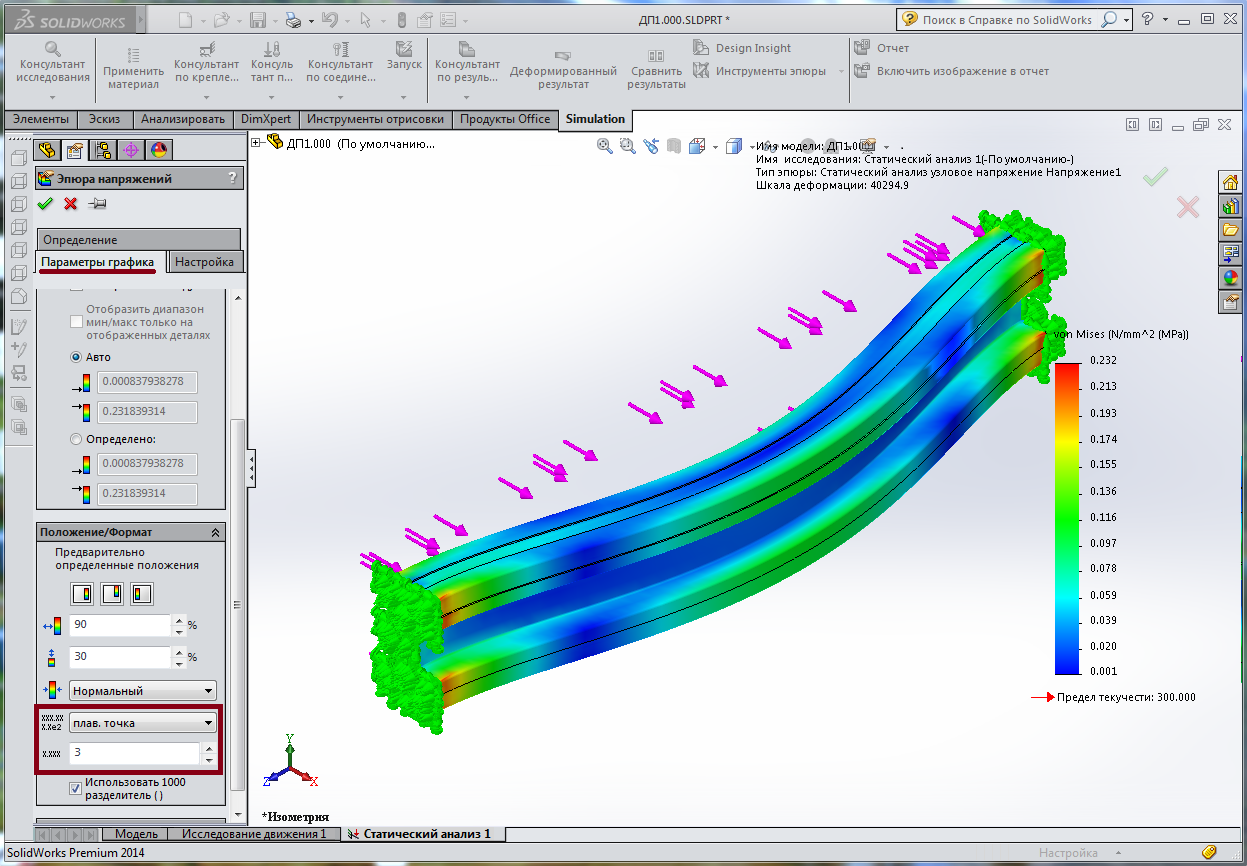1247x866 pixels.
Task: Click Применить материал button
Action: [133, 68]
